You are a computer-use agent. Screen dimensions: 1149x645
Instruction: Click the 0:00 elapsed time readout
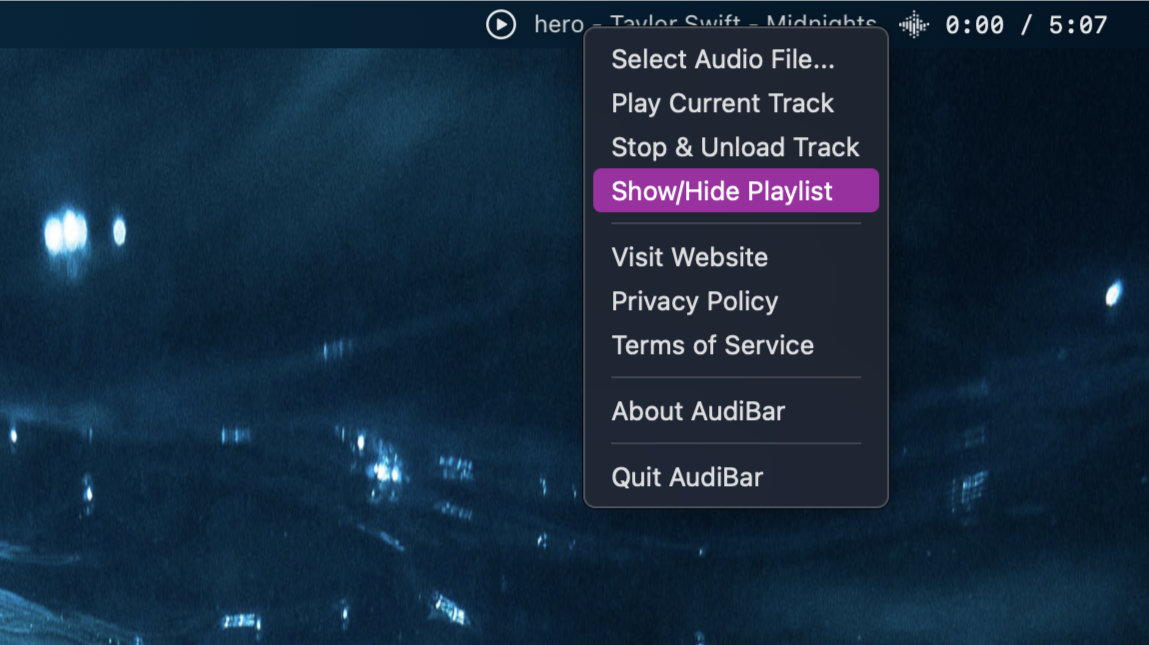[974, 24]
